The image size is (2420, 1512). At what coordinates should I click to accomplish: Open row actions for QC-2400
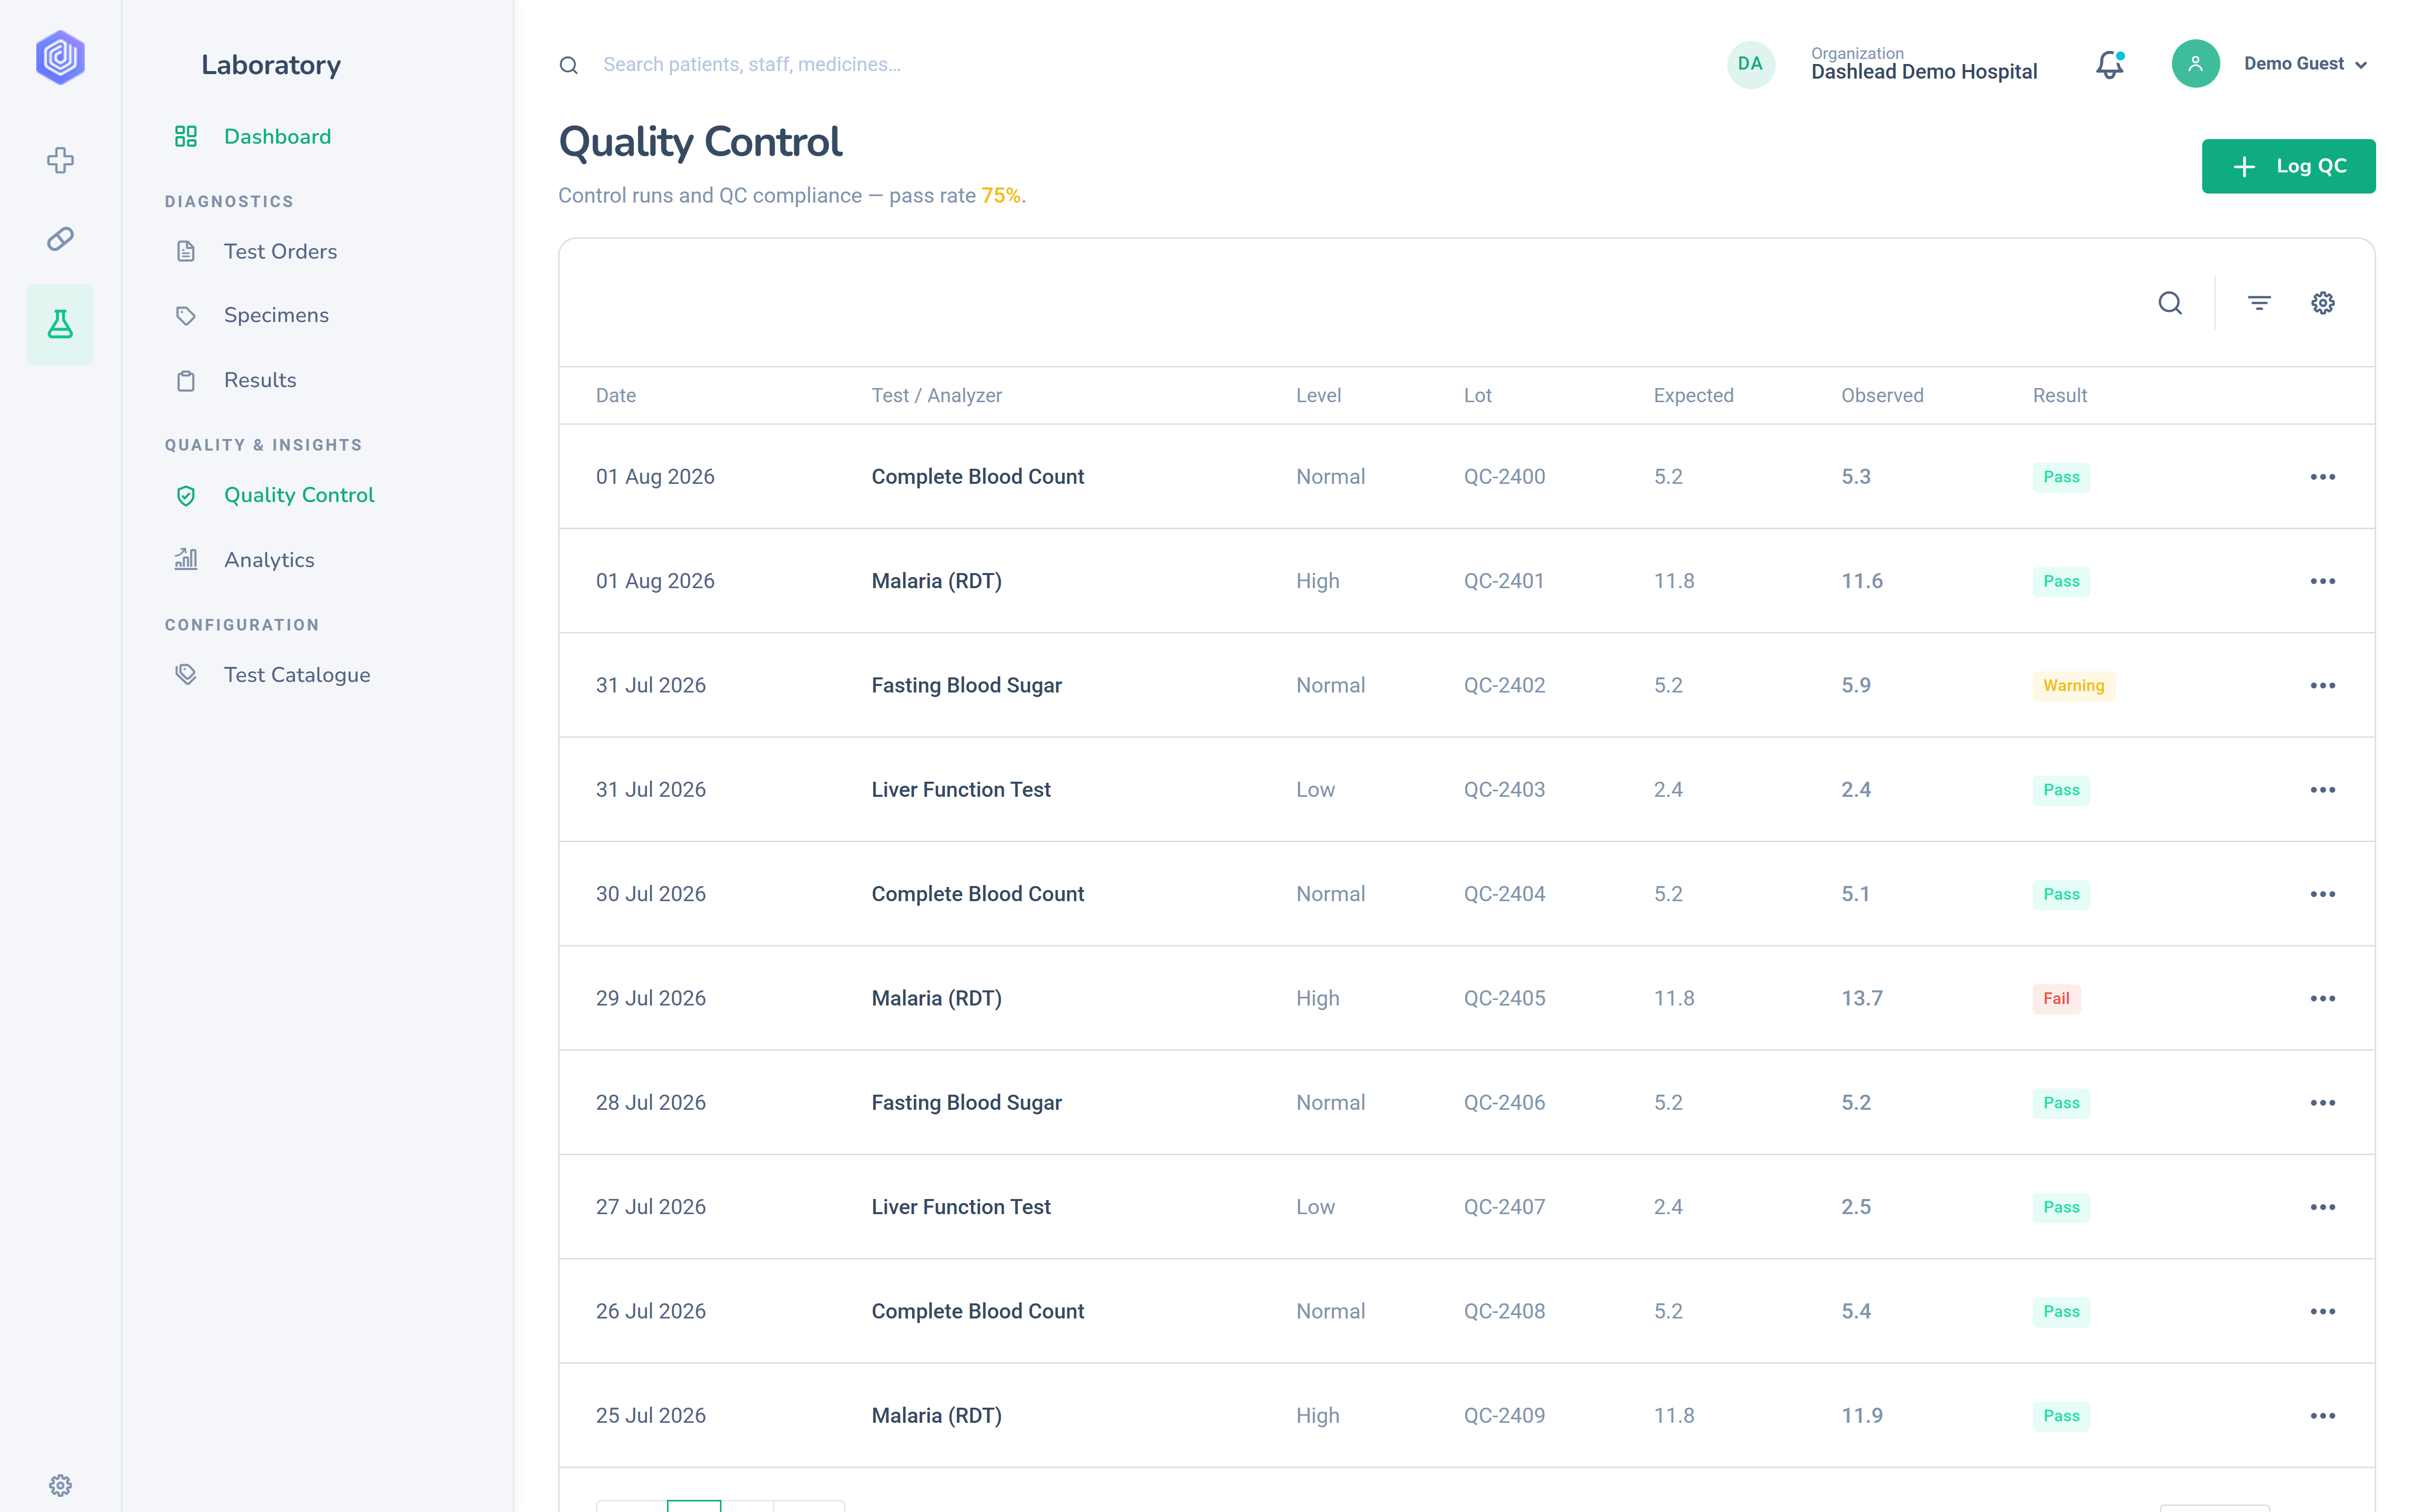2323,477
